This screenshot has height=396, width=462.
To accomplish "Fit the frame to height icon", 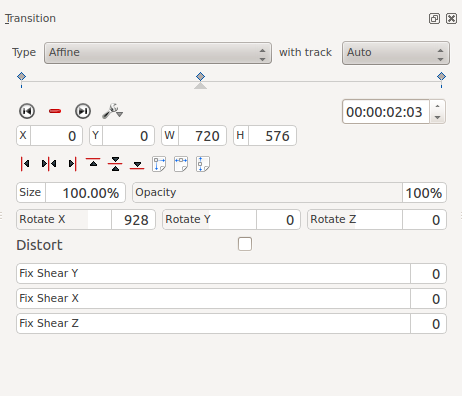I will pos(203,164).
